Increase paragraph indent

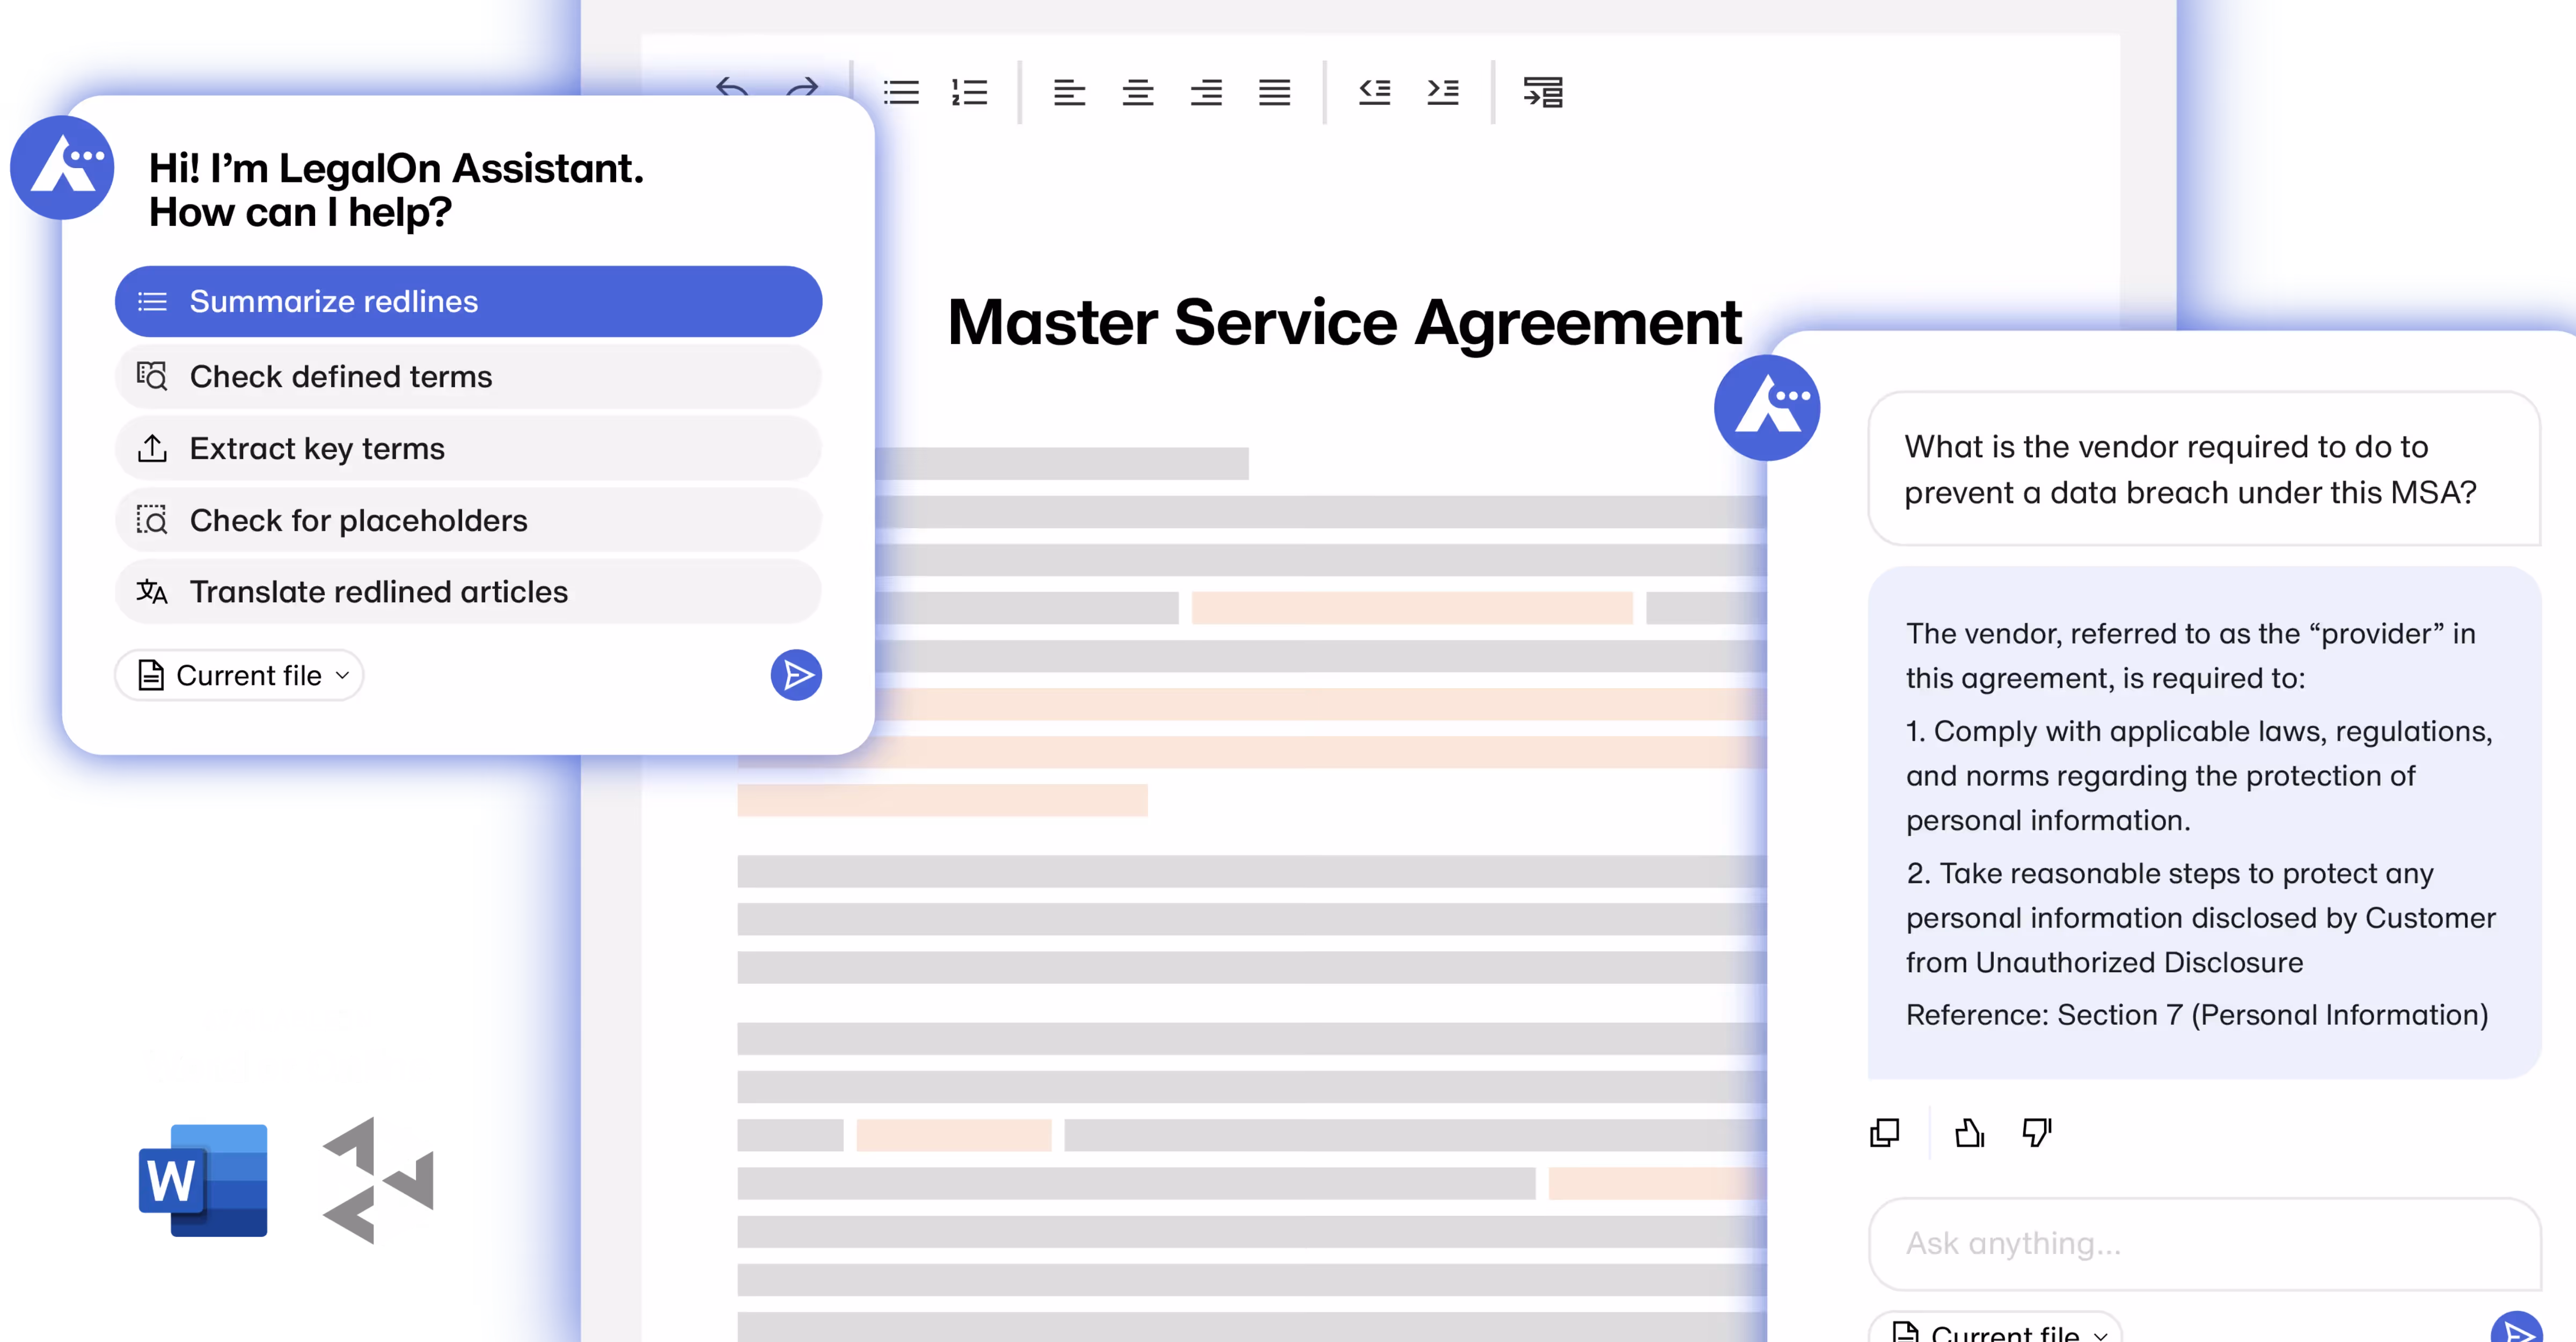point(1442,92)
